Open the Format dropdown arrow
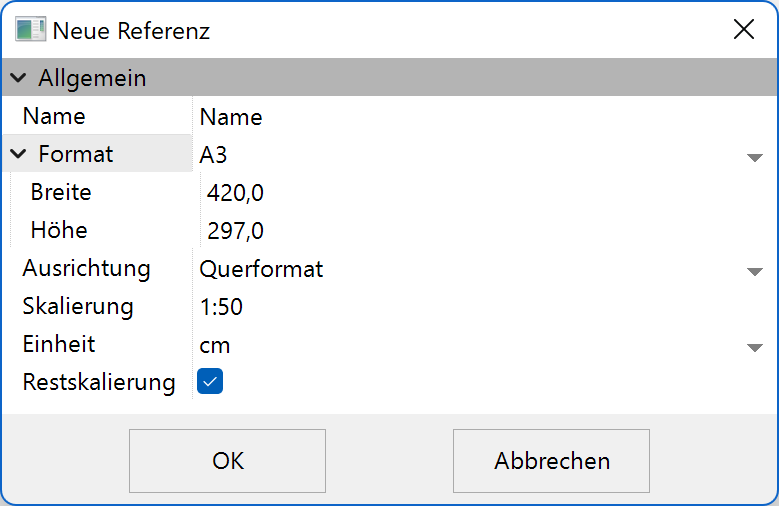 (x=755, y=157)
